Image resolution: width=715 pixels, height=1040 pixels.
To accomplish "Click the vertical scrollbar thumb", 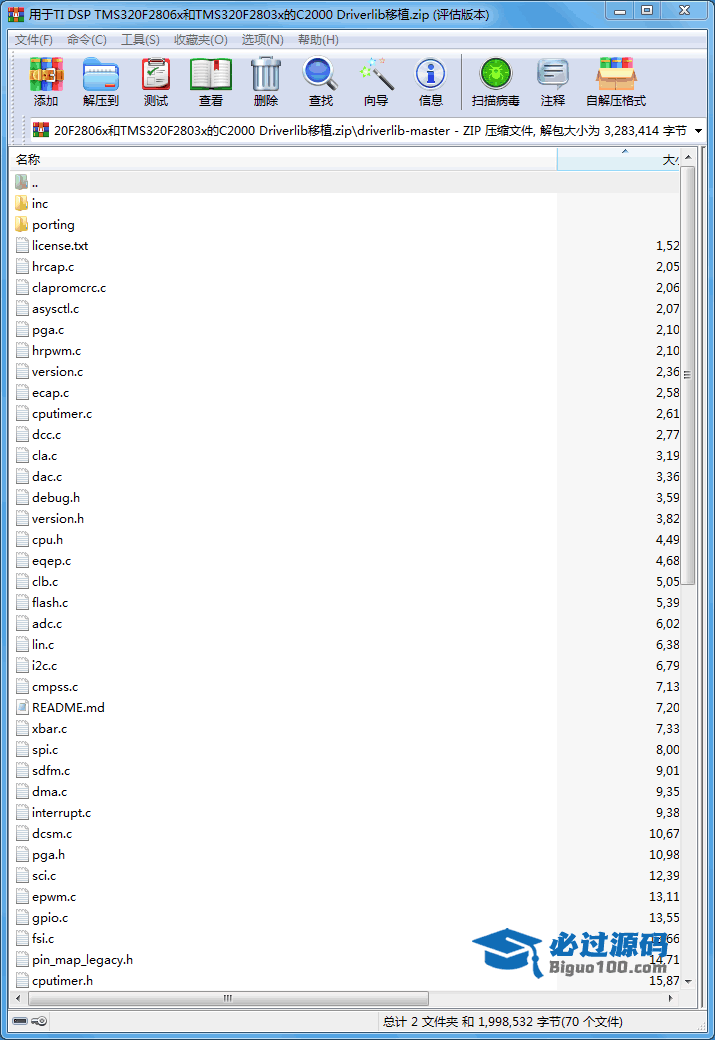I will tap(687, 375).
